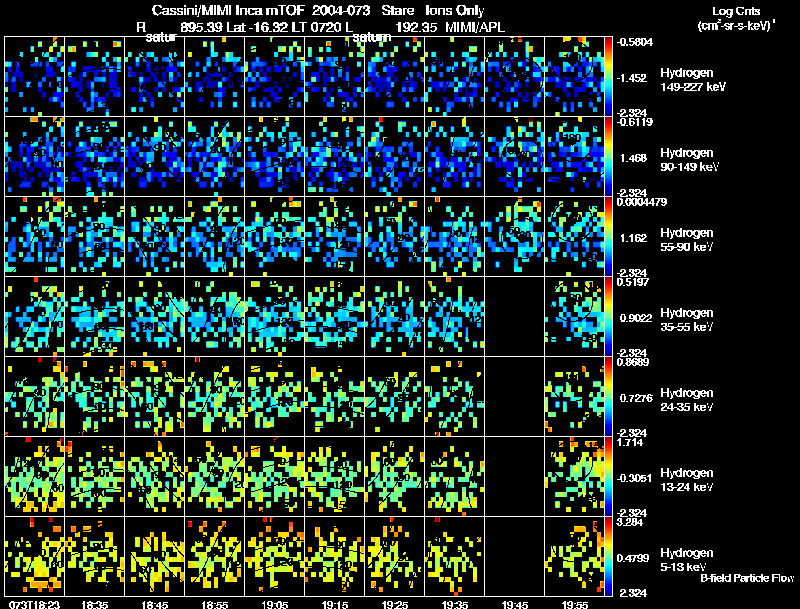
Task: Click the 'Hydrogen 24-35 keV' row label
Action: click(687, 400)
